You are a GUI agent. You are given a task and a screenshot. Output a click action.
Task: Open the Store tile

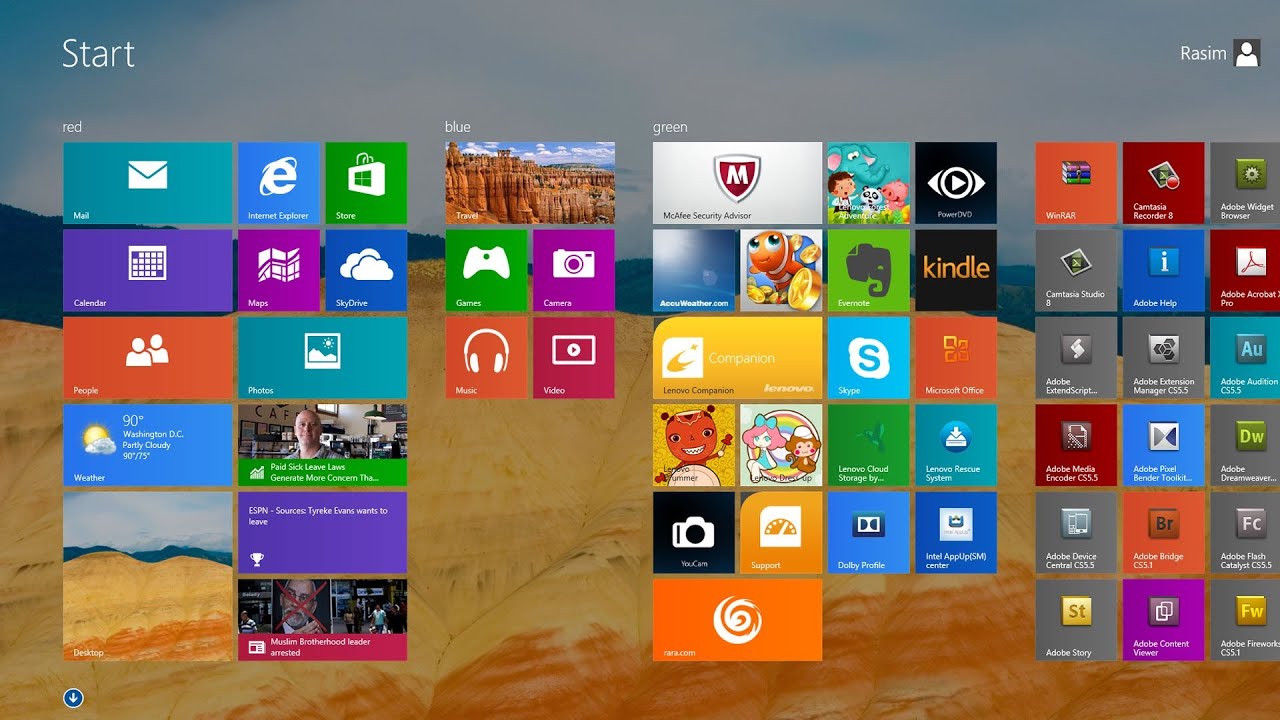pos(366,183)
